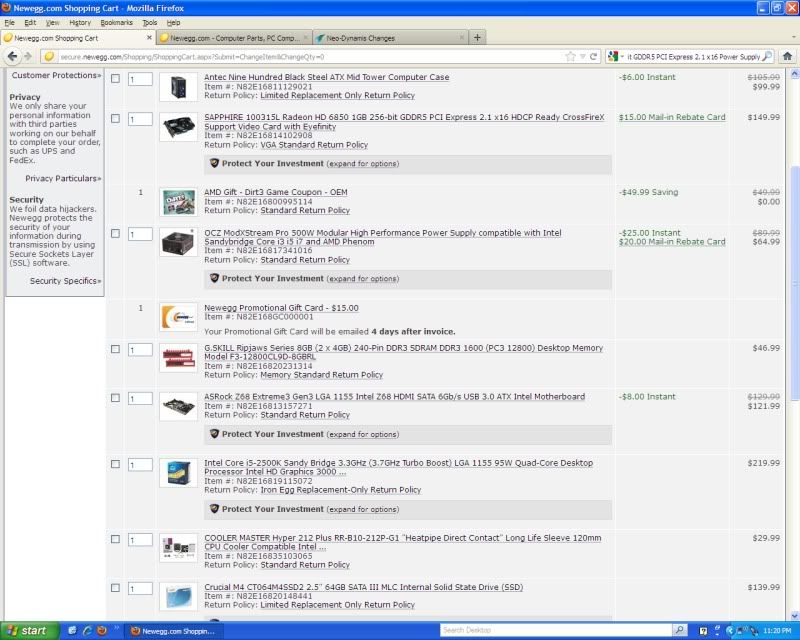Click the Crucial M4 SSD product image
800x640 pixels.
tap(178, 596)
